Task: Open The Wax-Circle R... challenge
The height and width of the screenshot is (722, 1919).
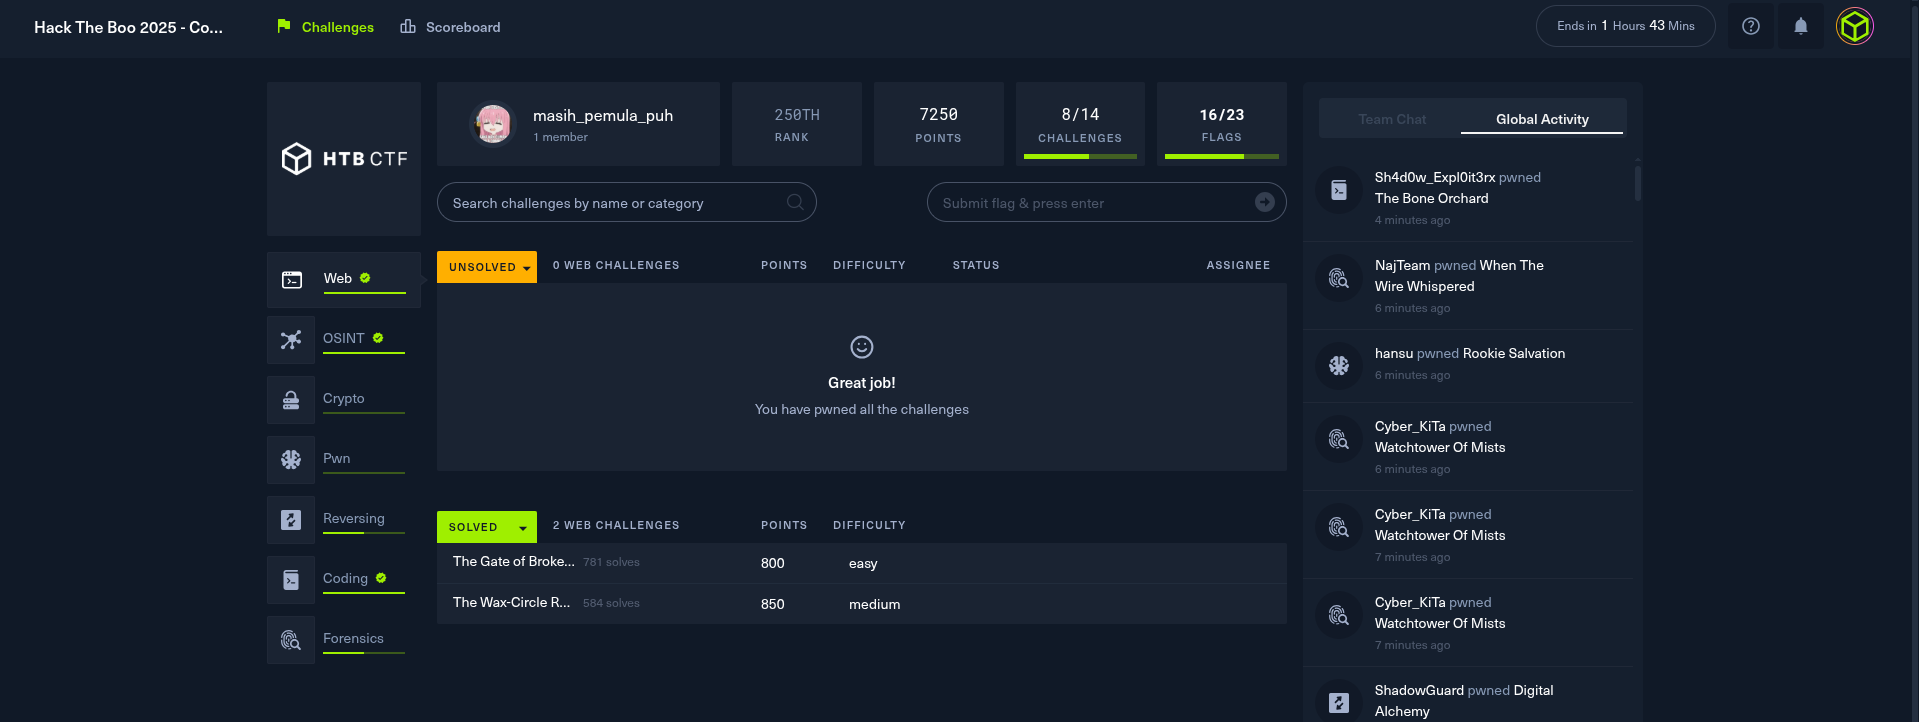Action: click(x=862, y=604)
